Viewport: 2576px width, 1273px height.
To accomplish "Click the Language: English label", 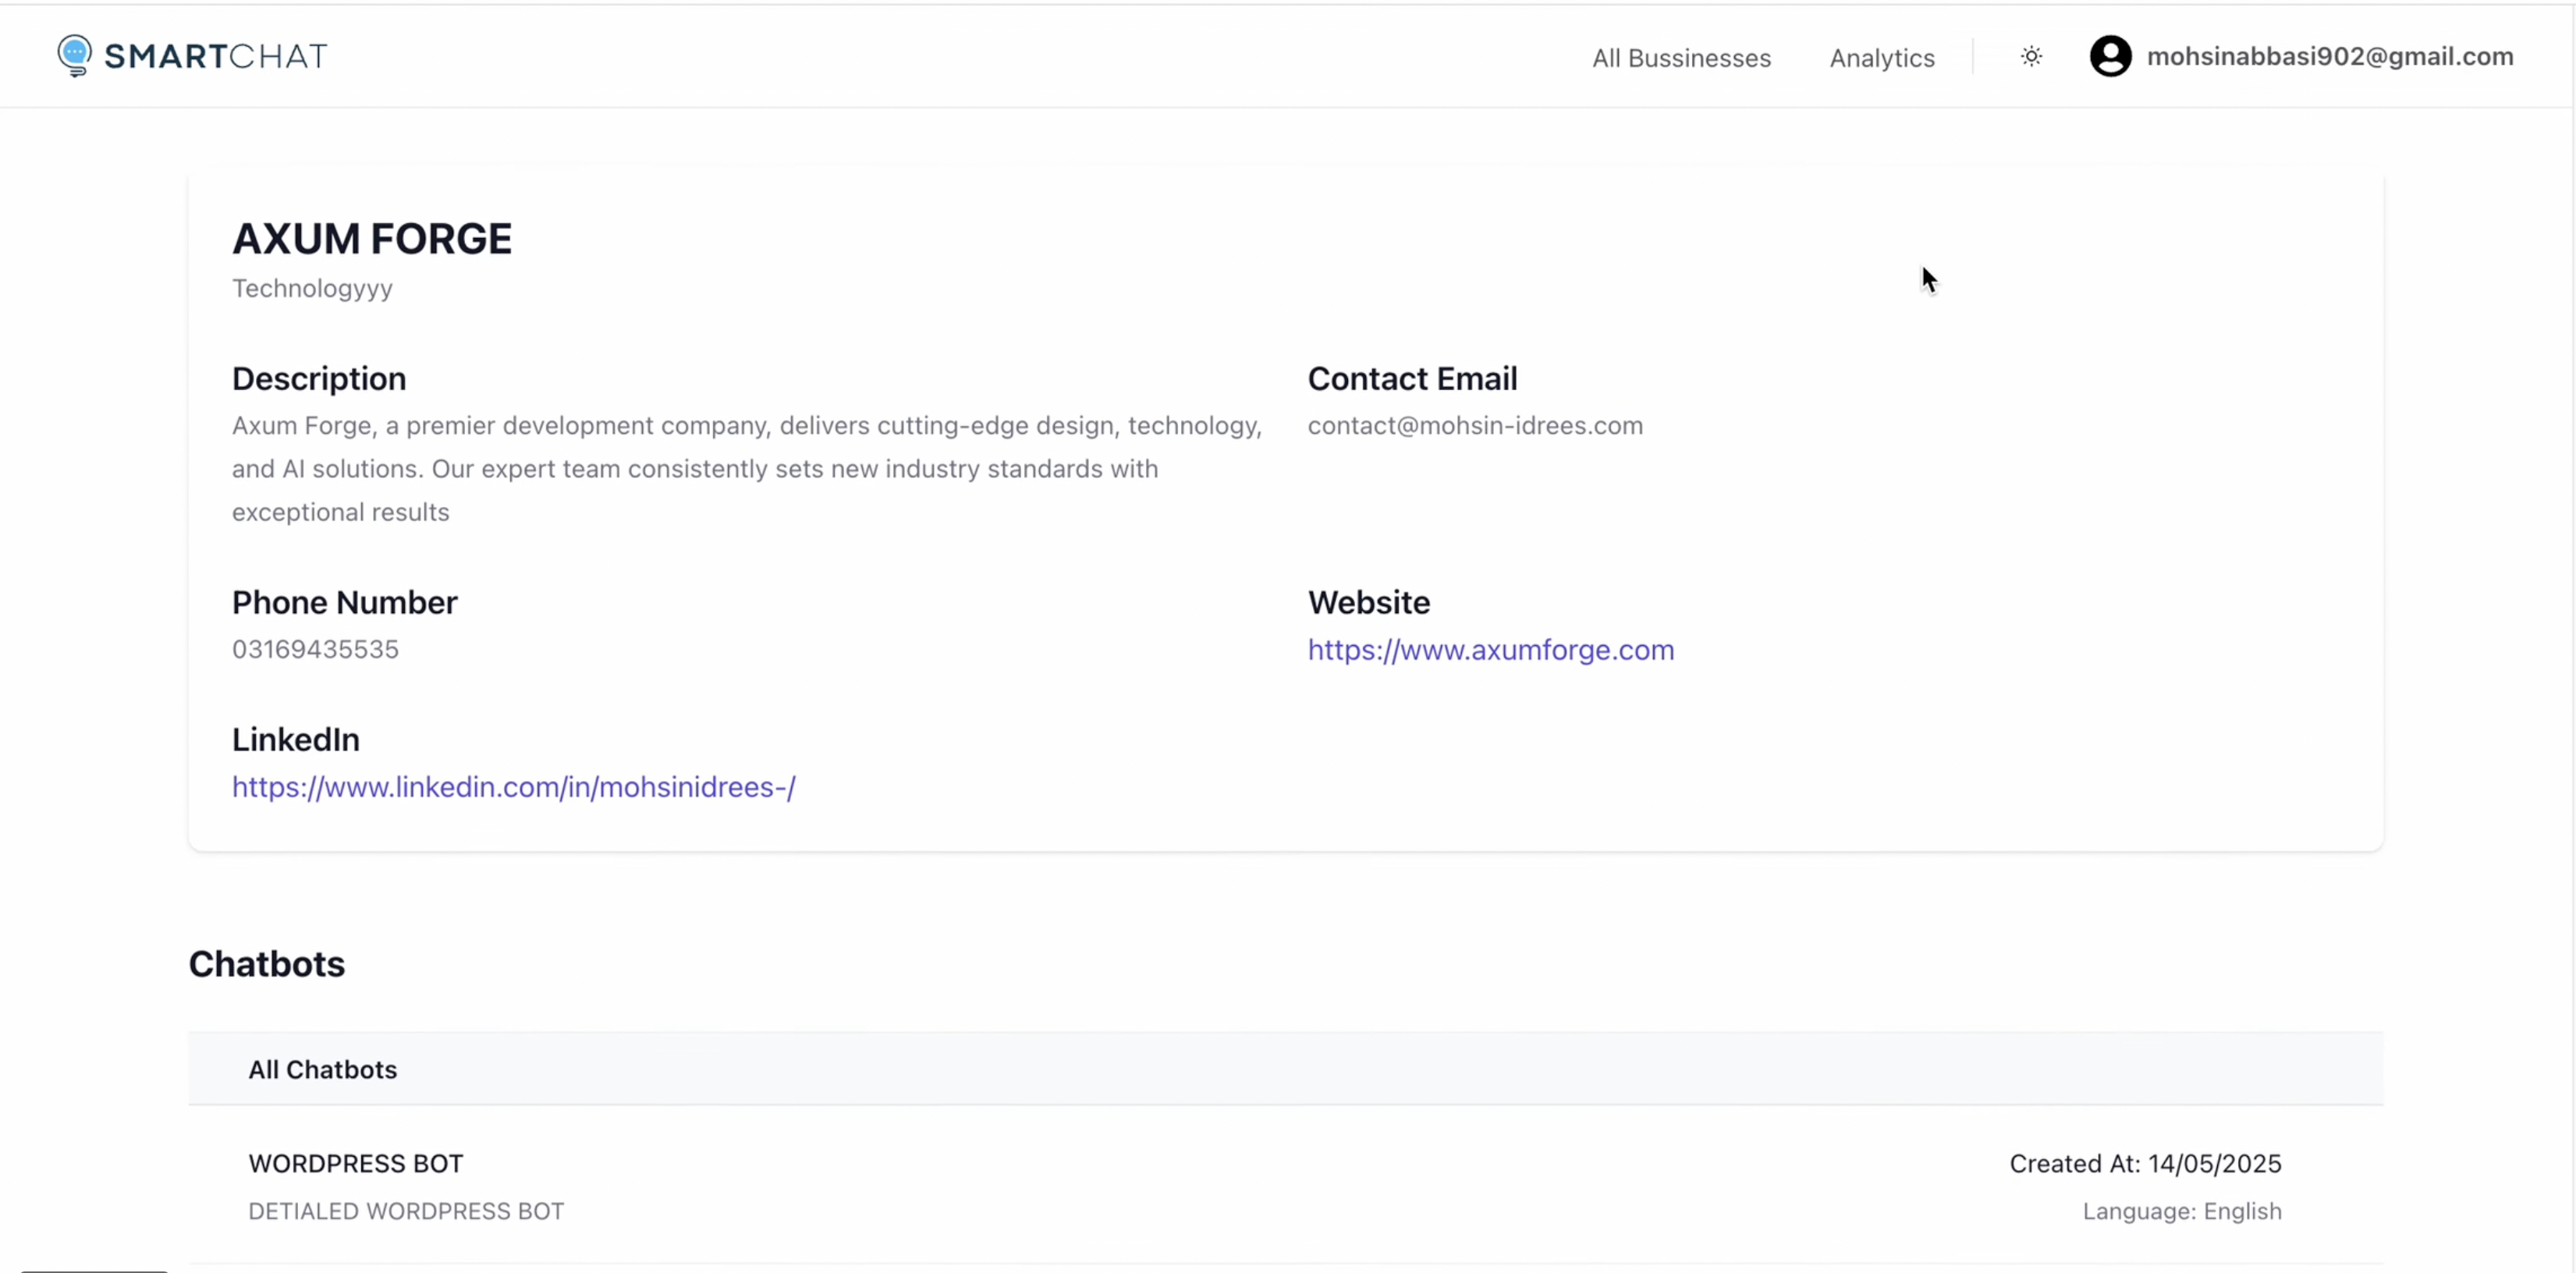I will click(2181, 1211).
